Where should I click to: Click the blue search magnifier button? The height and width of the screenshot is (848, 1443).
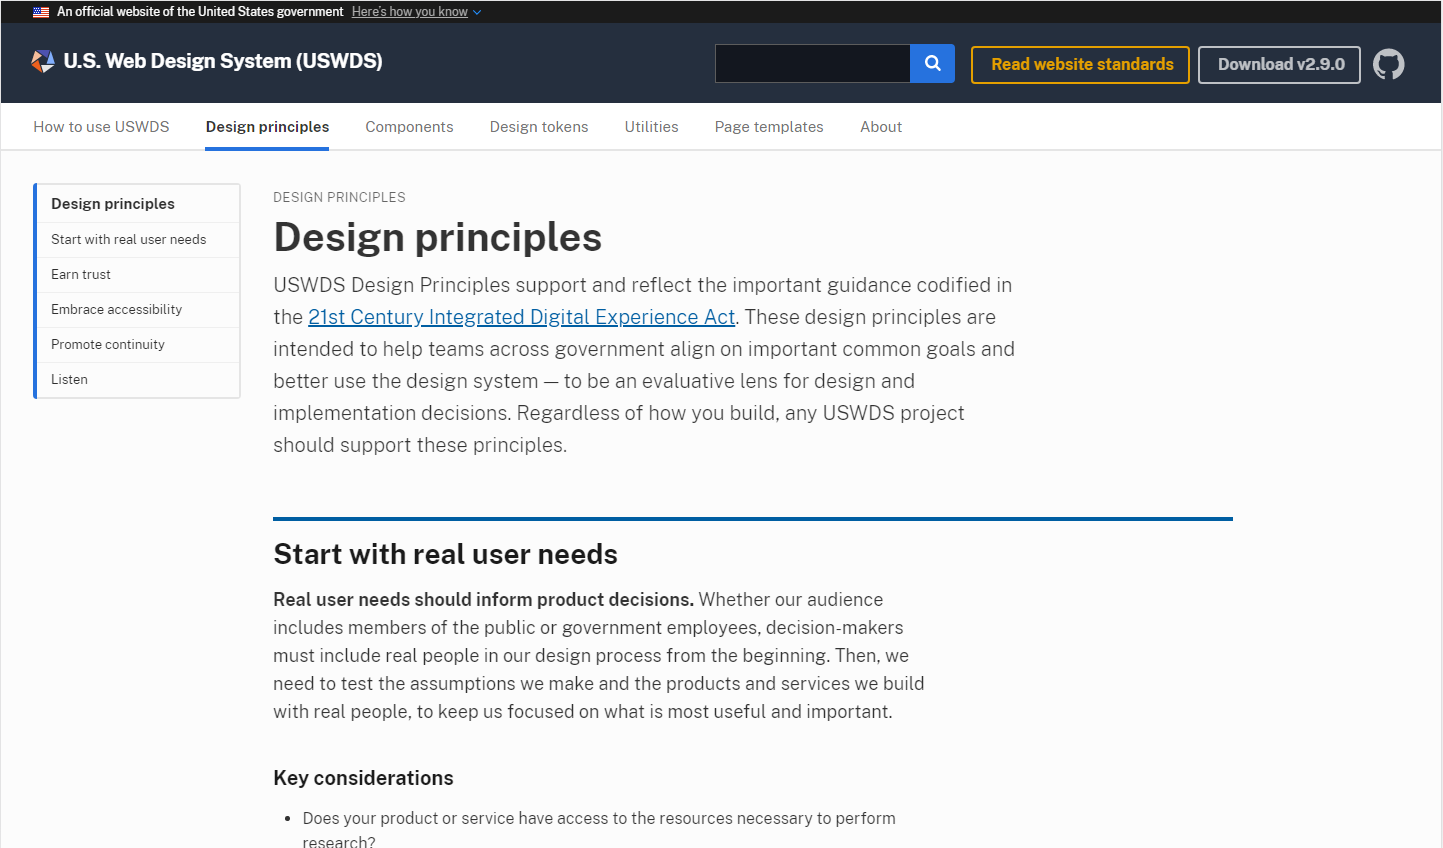[x=932, y=63]
